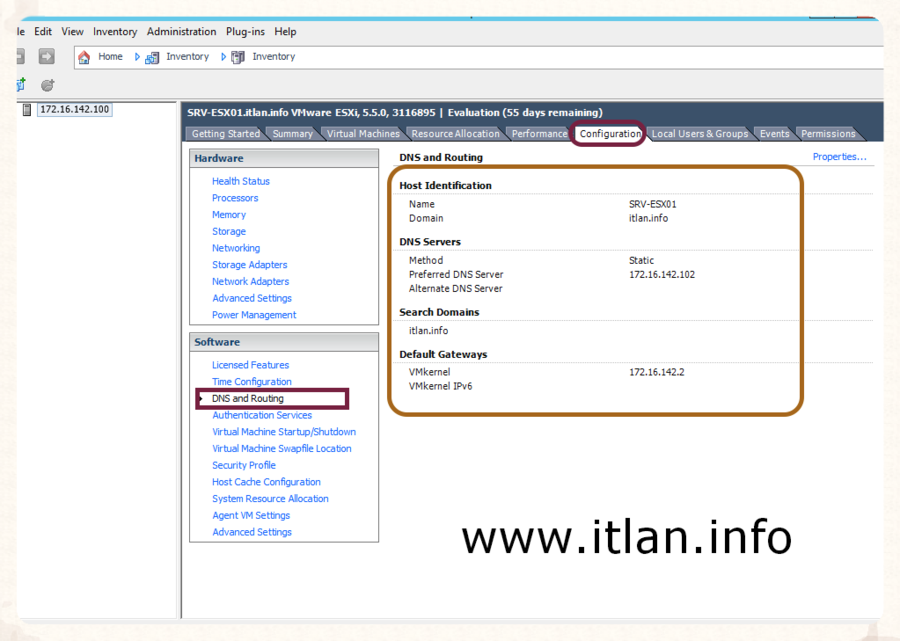Switch to the Virtual Machines tab
This screenshot has height=641, width=900.
[363, 134]
